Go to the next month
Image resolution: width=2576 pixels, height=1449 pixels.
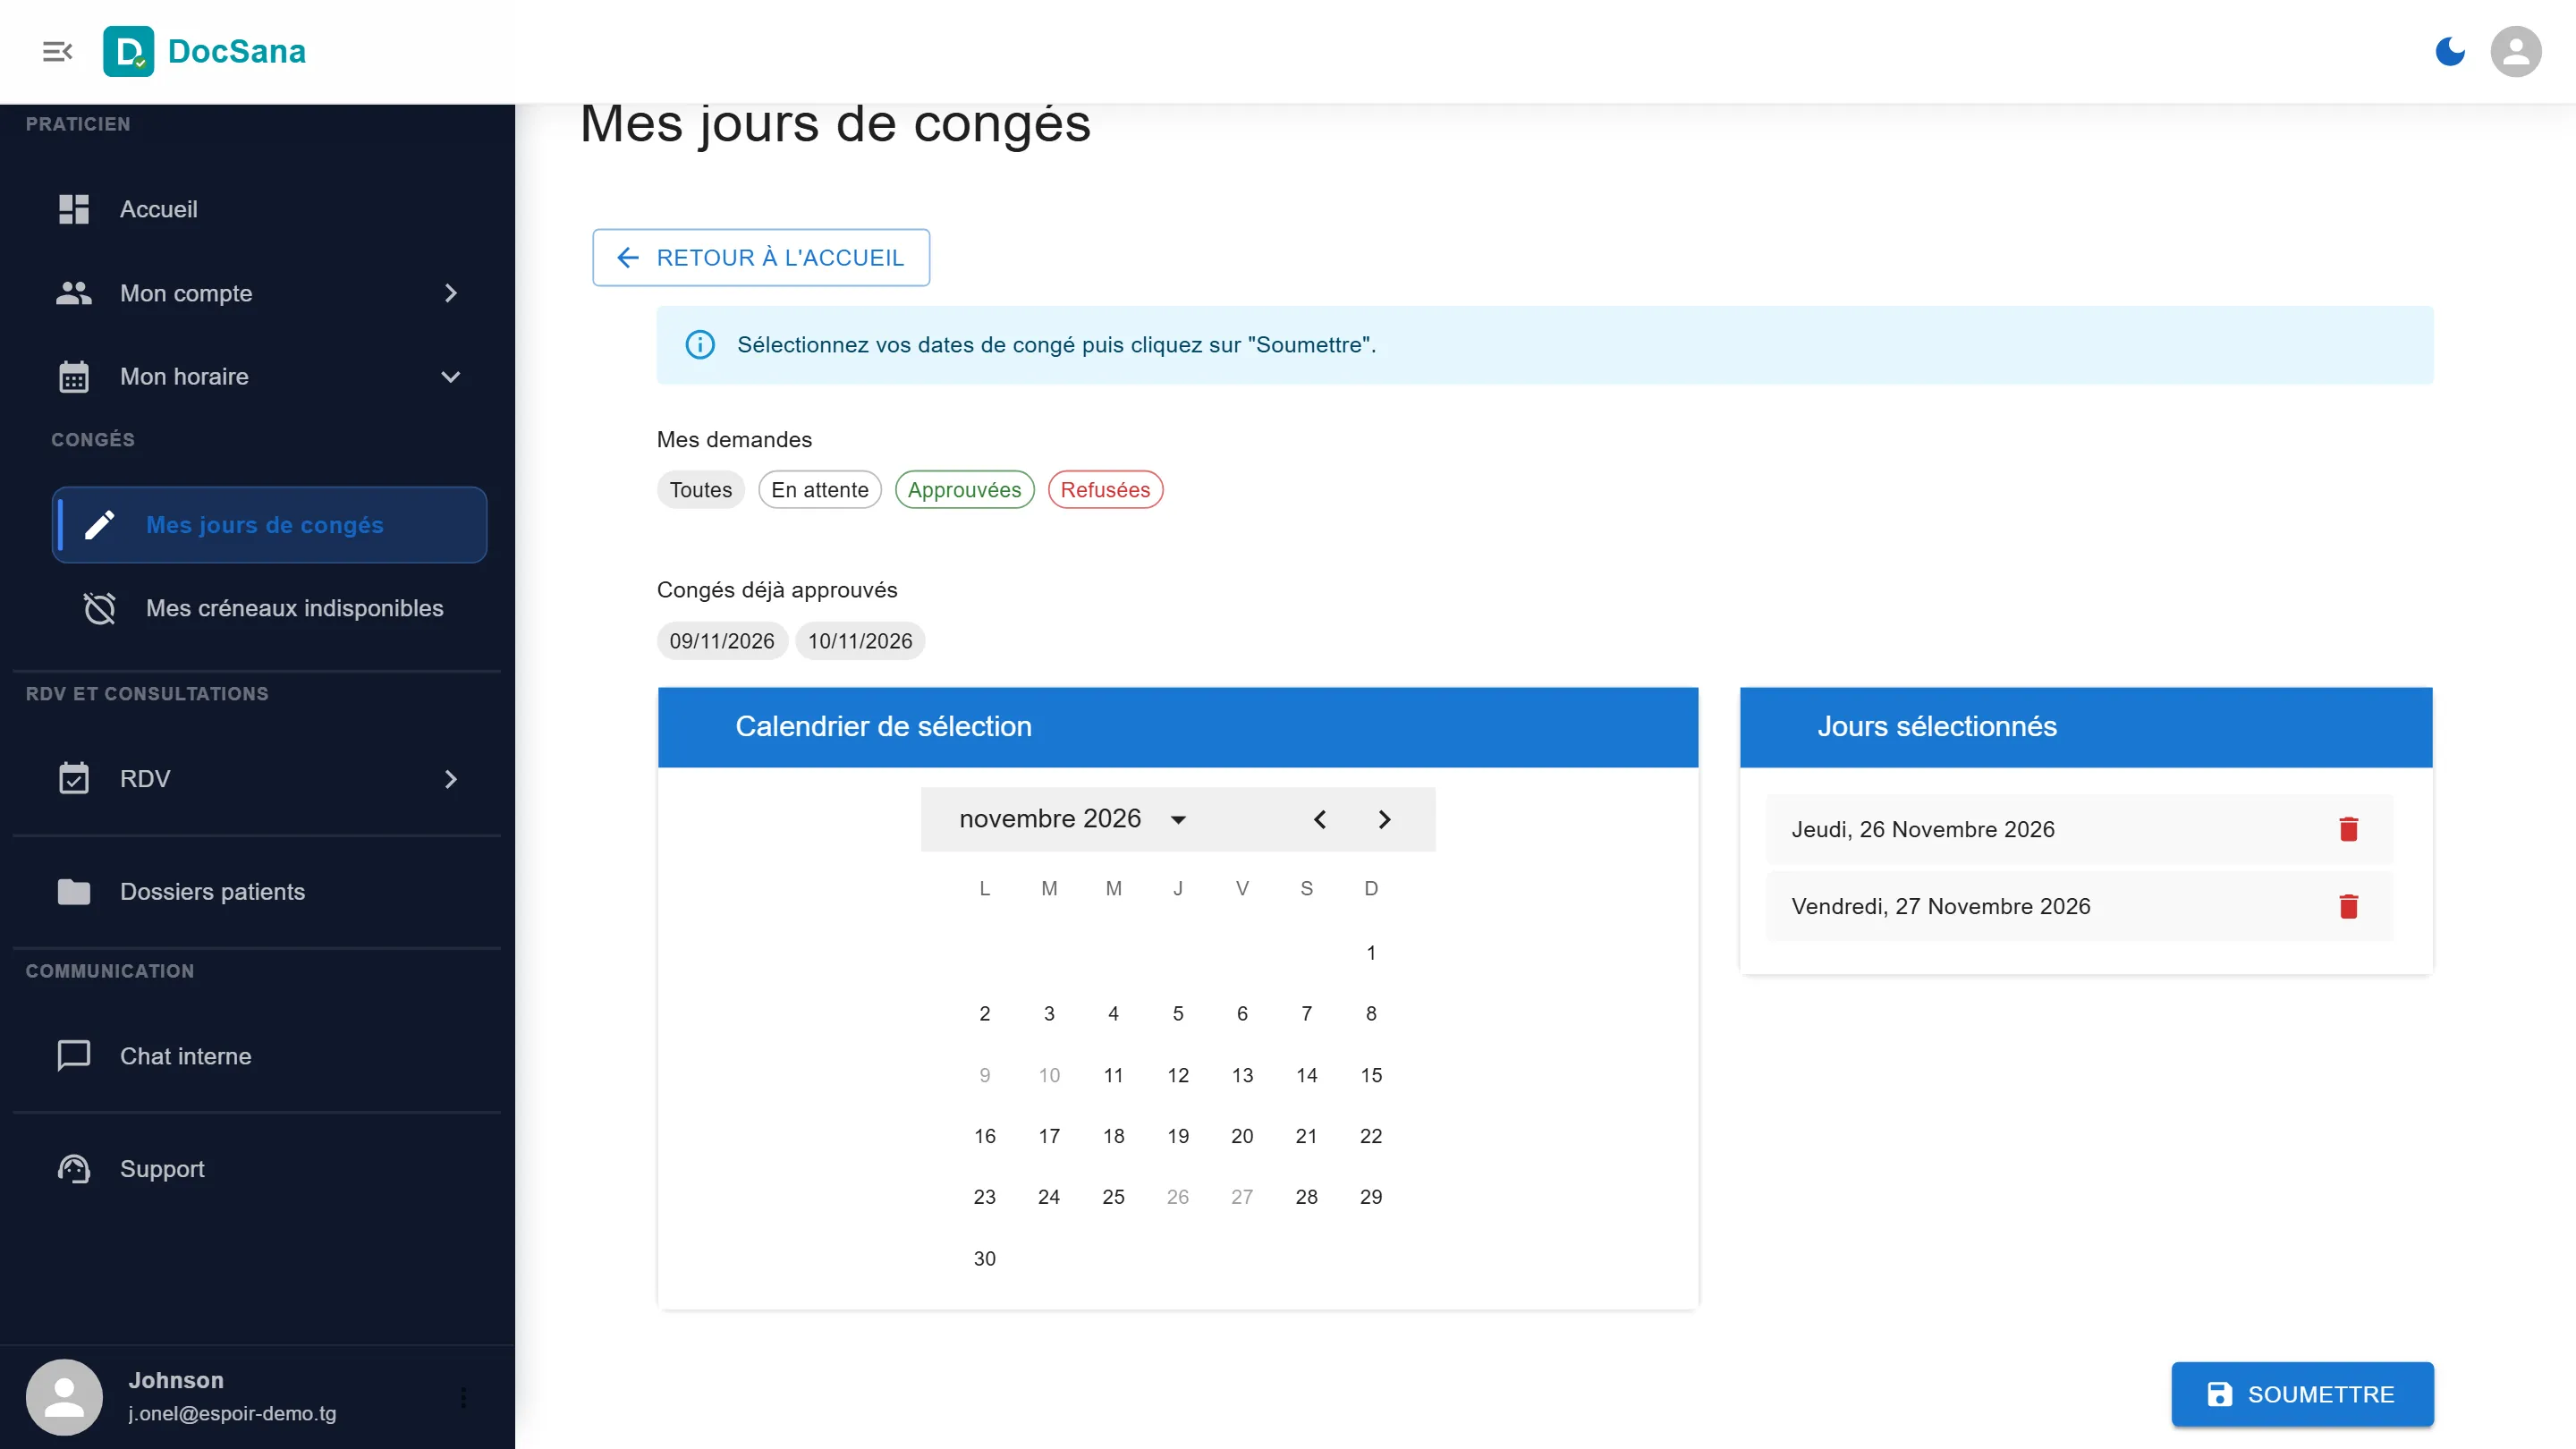(x=1384, y=819)
